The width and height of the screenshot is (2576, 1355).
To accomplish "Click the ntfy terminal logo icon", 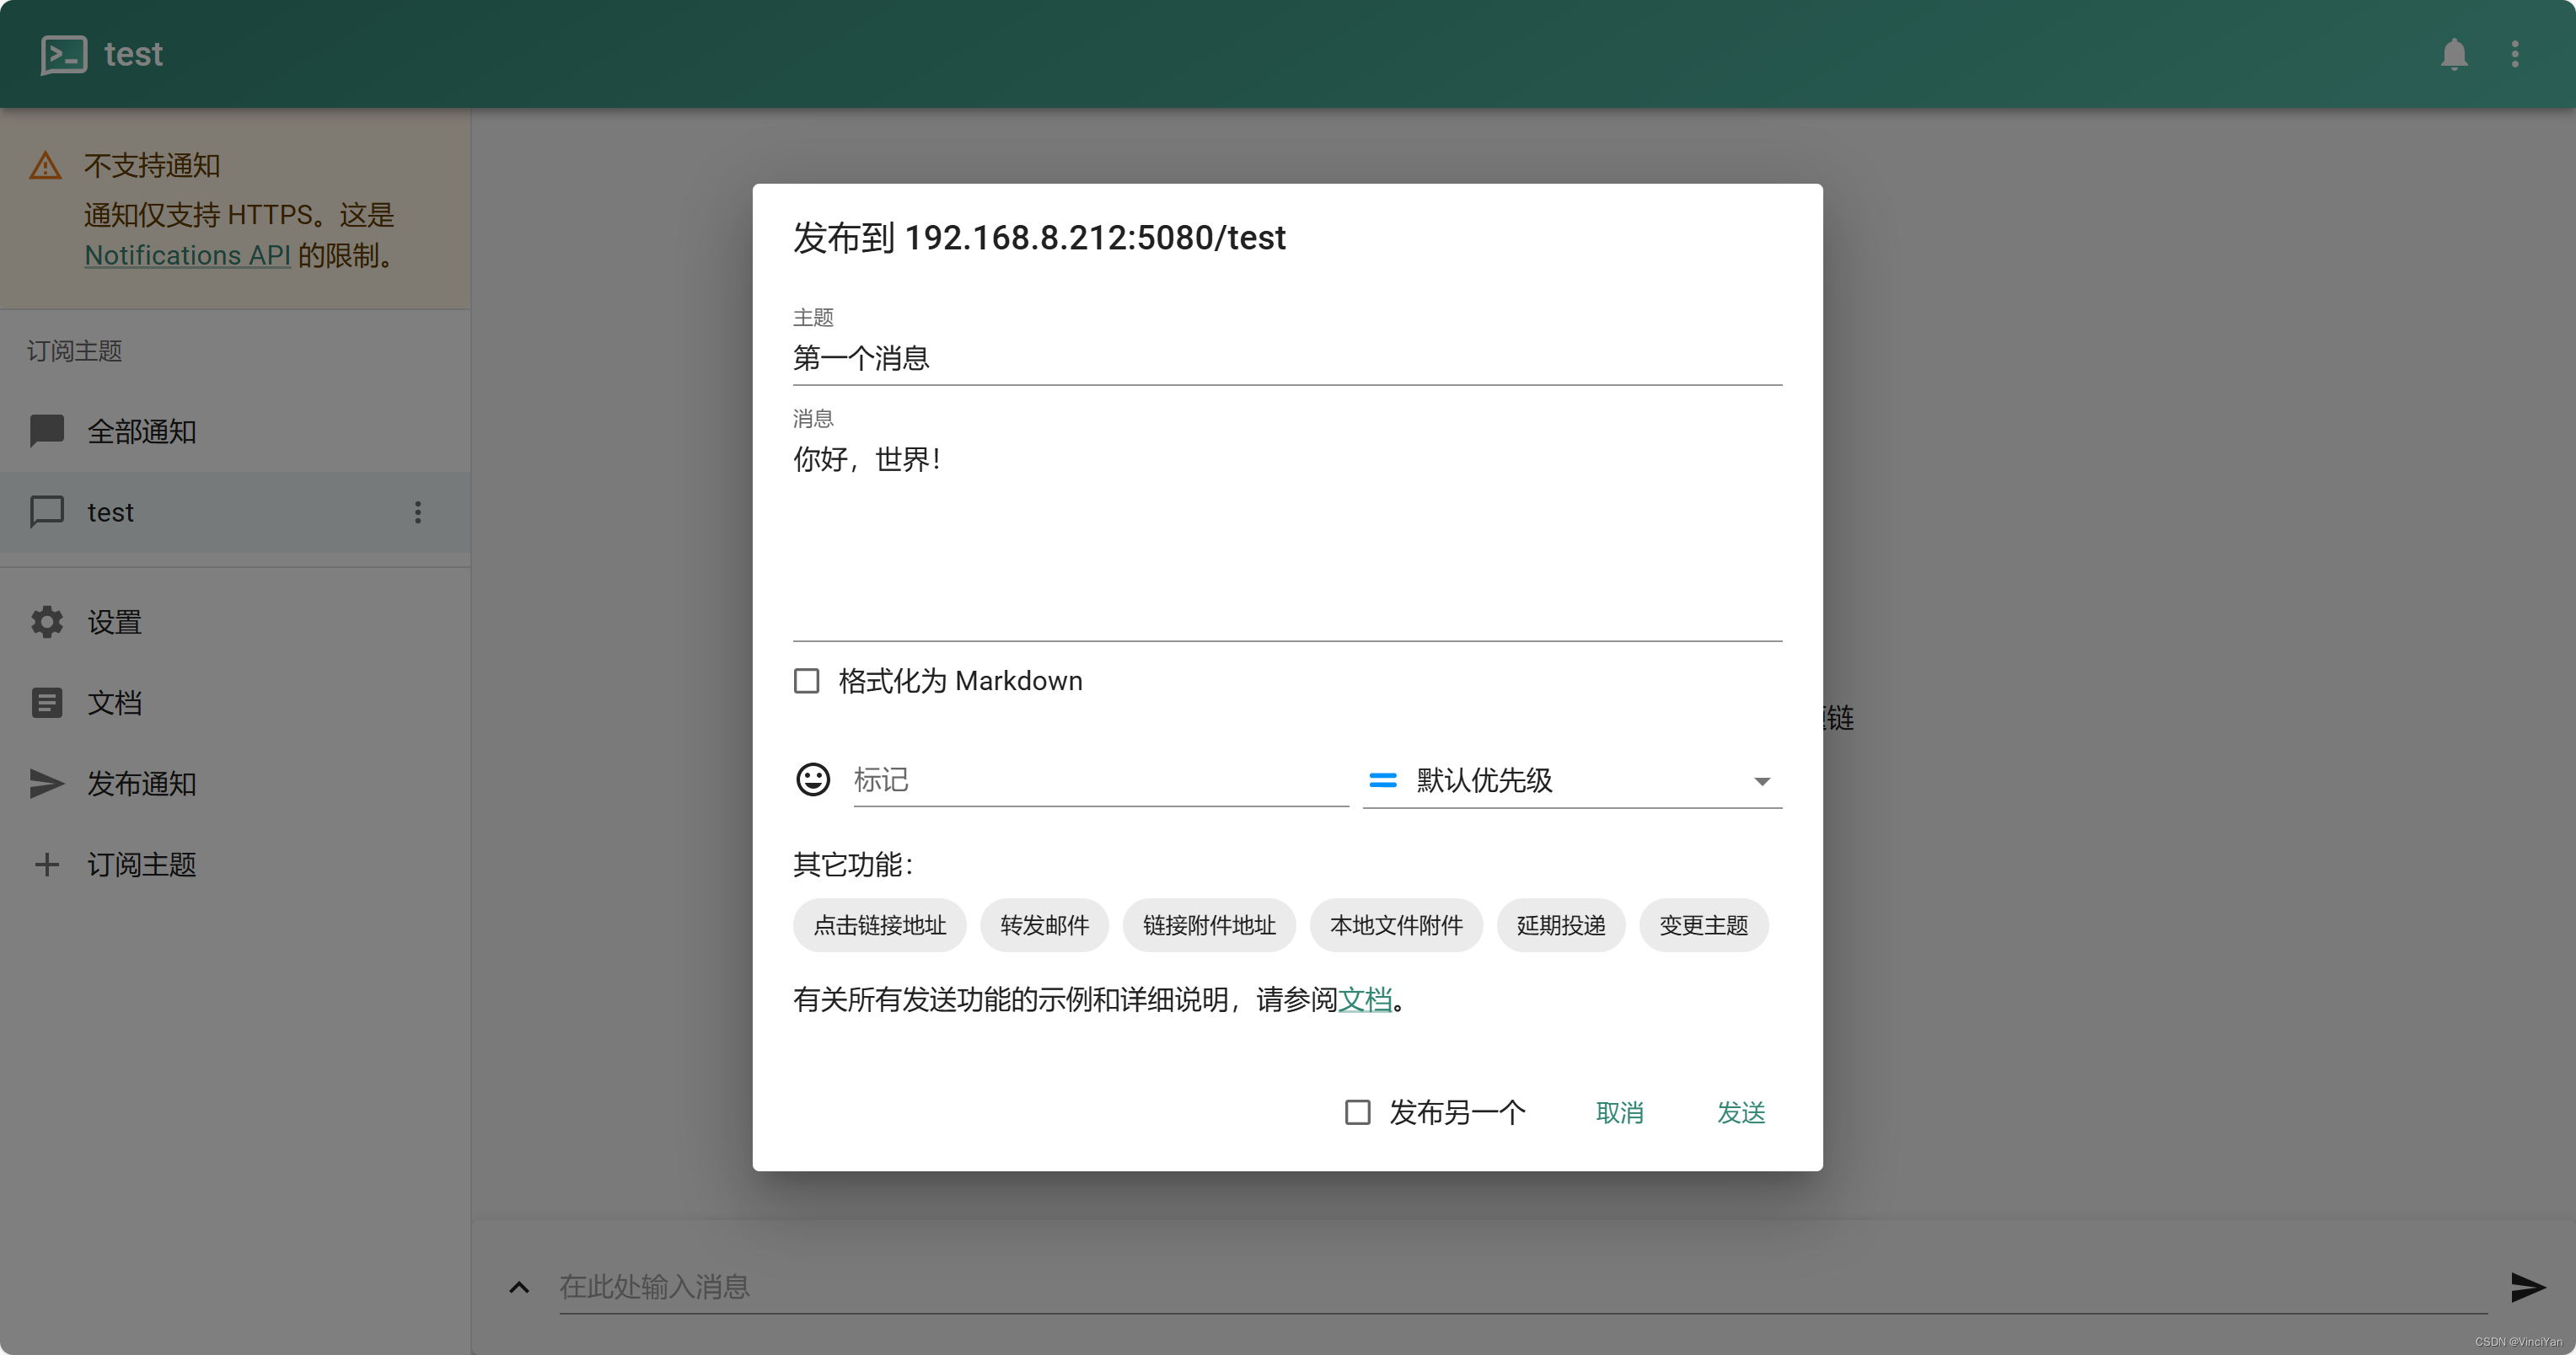I will point(63,54).
